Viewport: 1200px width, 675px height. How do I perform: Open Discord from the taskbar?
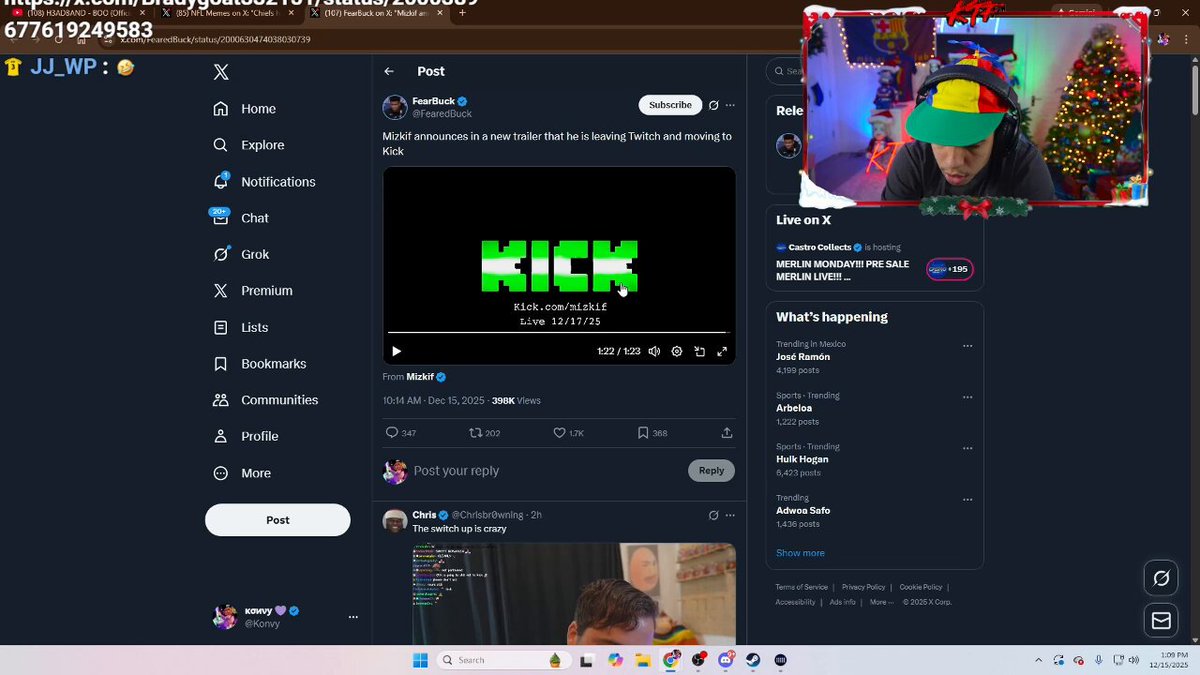[x=725, y=660]
